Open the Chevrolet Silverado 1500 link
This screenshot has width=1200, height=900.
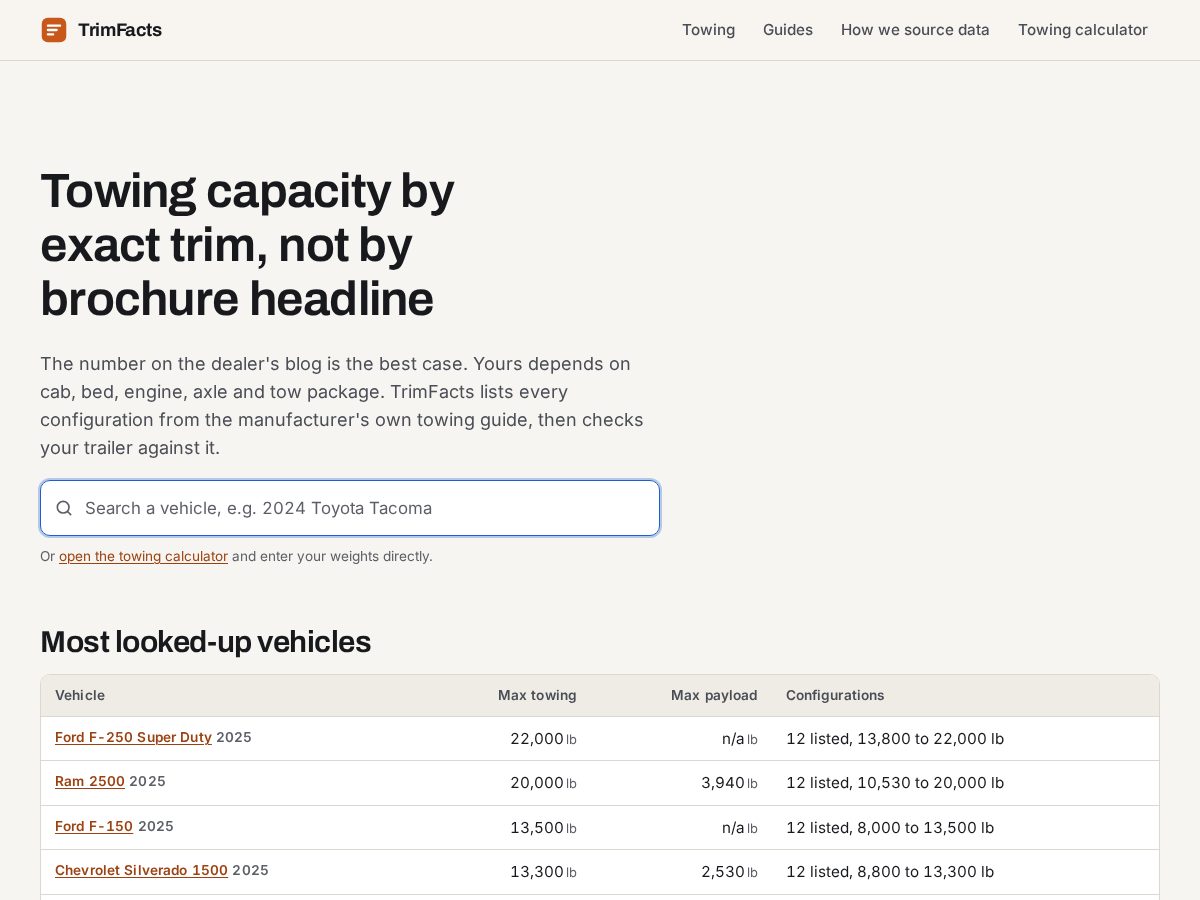coord(141,870)
